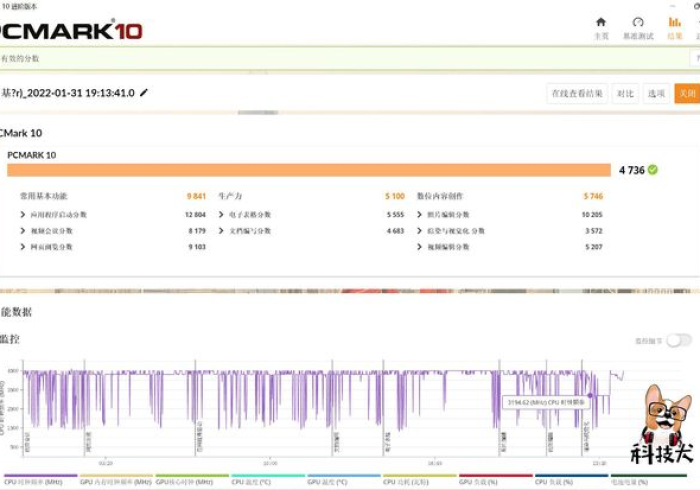Toggle the switch above the monitoring chart

pos(679,340)
